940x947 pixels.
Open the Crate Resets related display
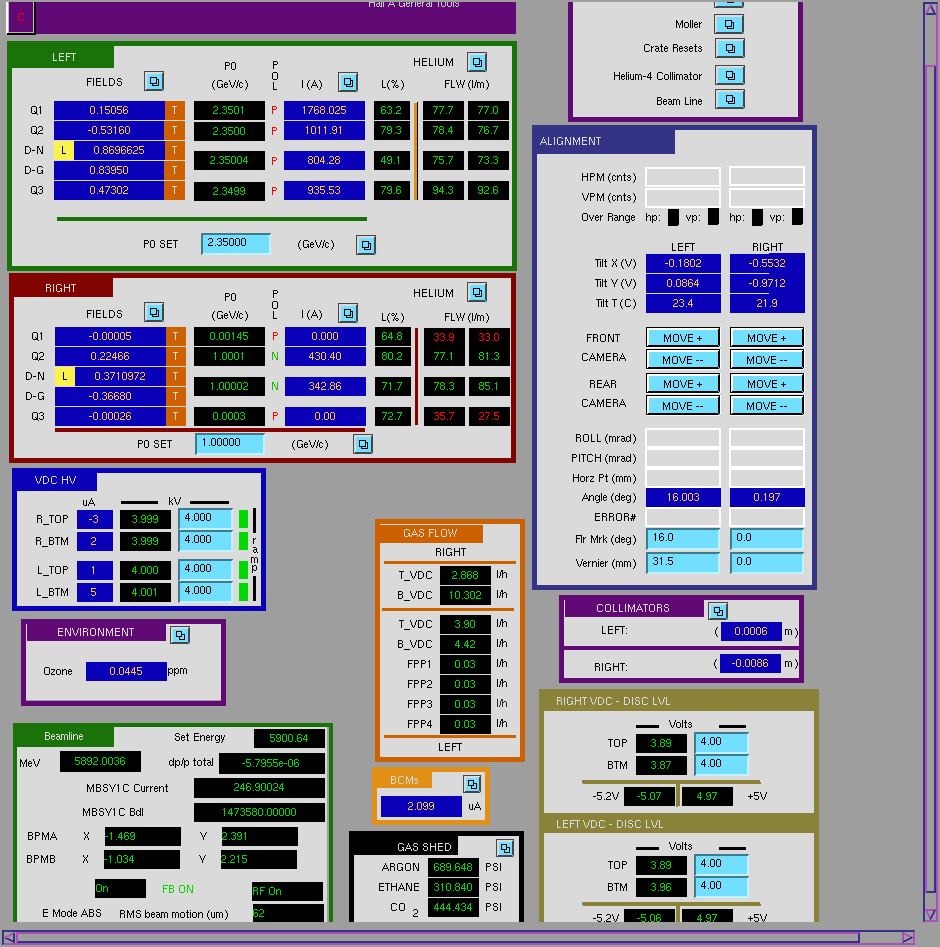click(x=730, y=48)
